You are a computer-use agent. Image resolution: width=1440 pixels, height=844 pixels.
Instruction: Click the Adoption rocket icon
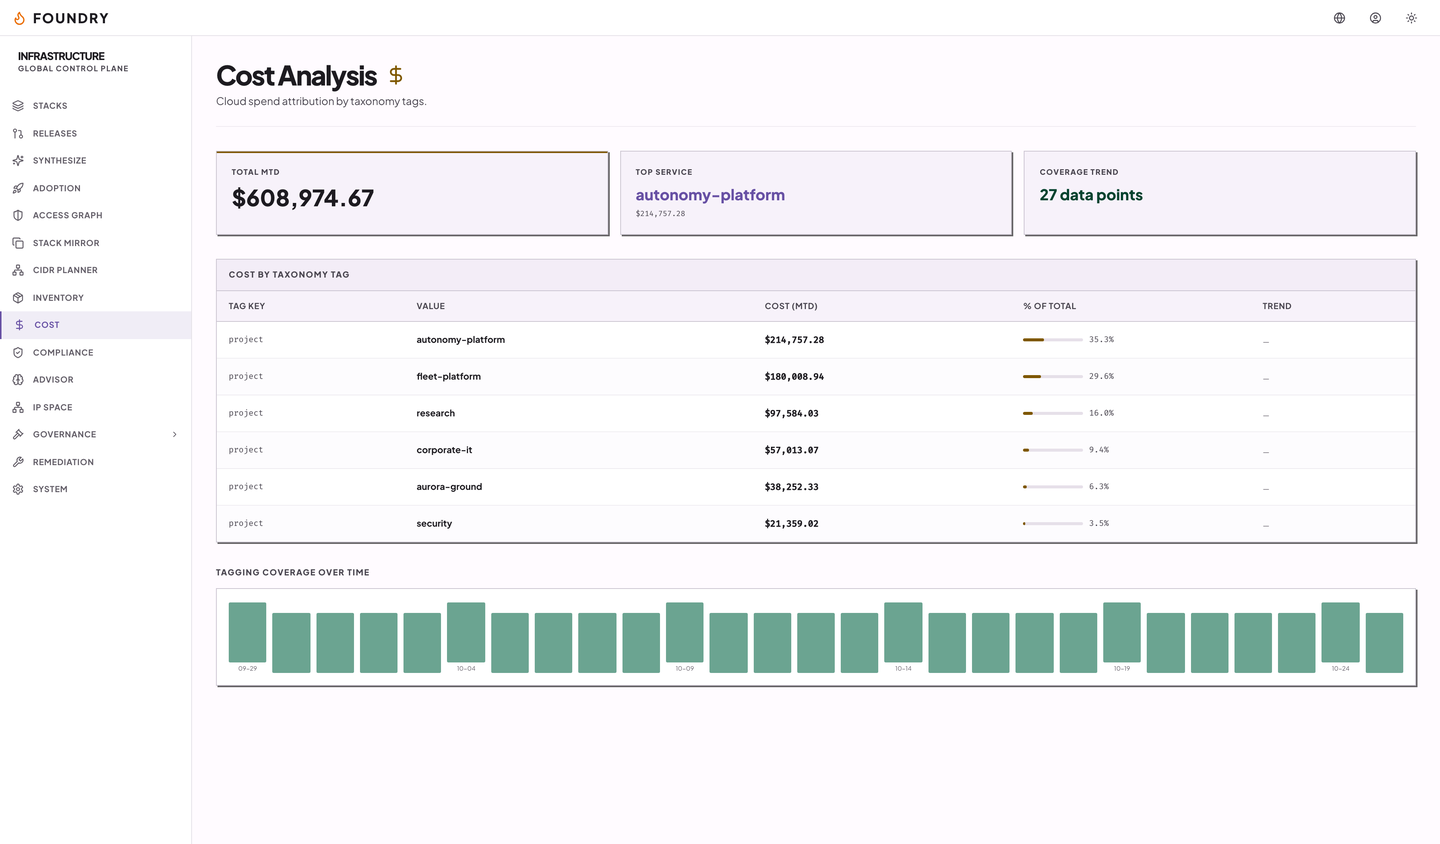pos(18,188)
